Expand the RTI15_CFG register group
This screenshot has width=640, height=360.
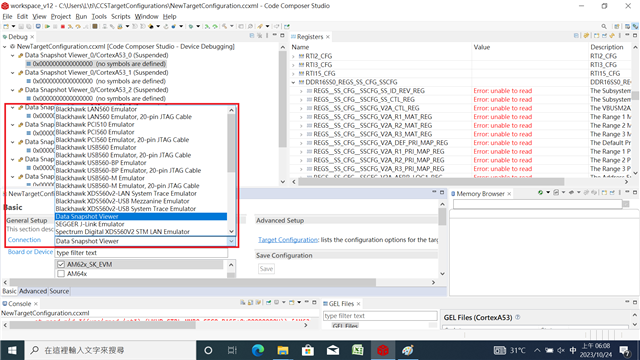coord(293,73)
